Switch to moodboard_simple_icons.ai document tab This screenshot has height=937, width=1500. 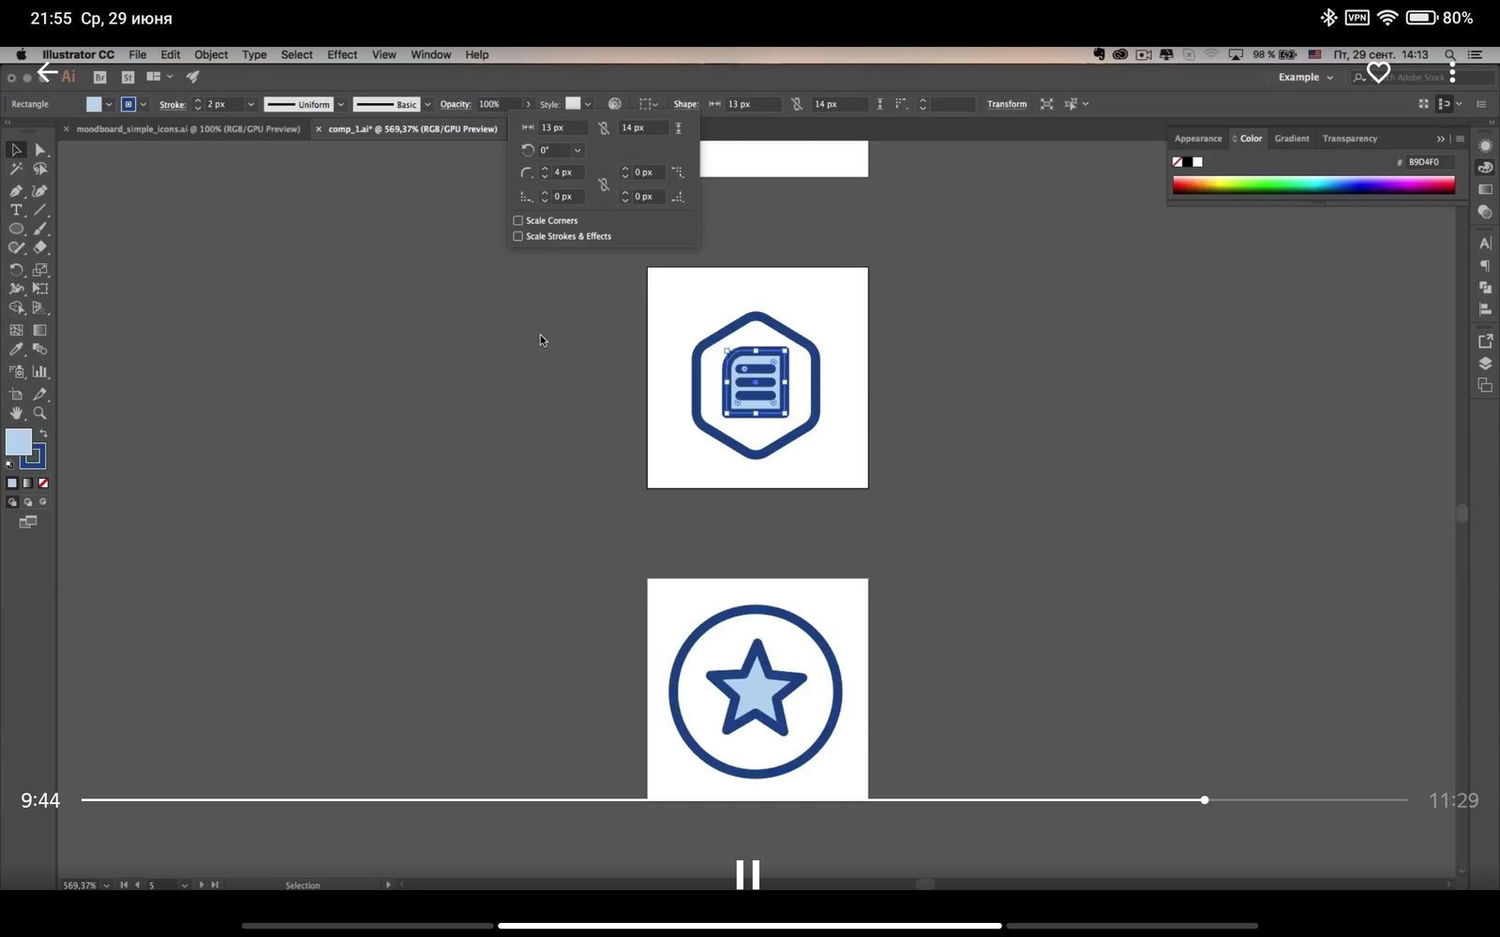188,129
